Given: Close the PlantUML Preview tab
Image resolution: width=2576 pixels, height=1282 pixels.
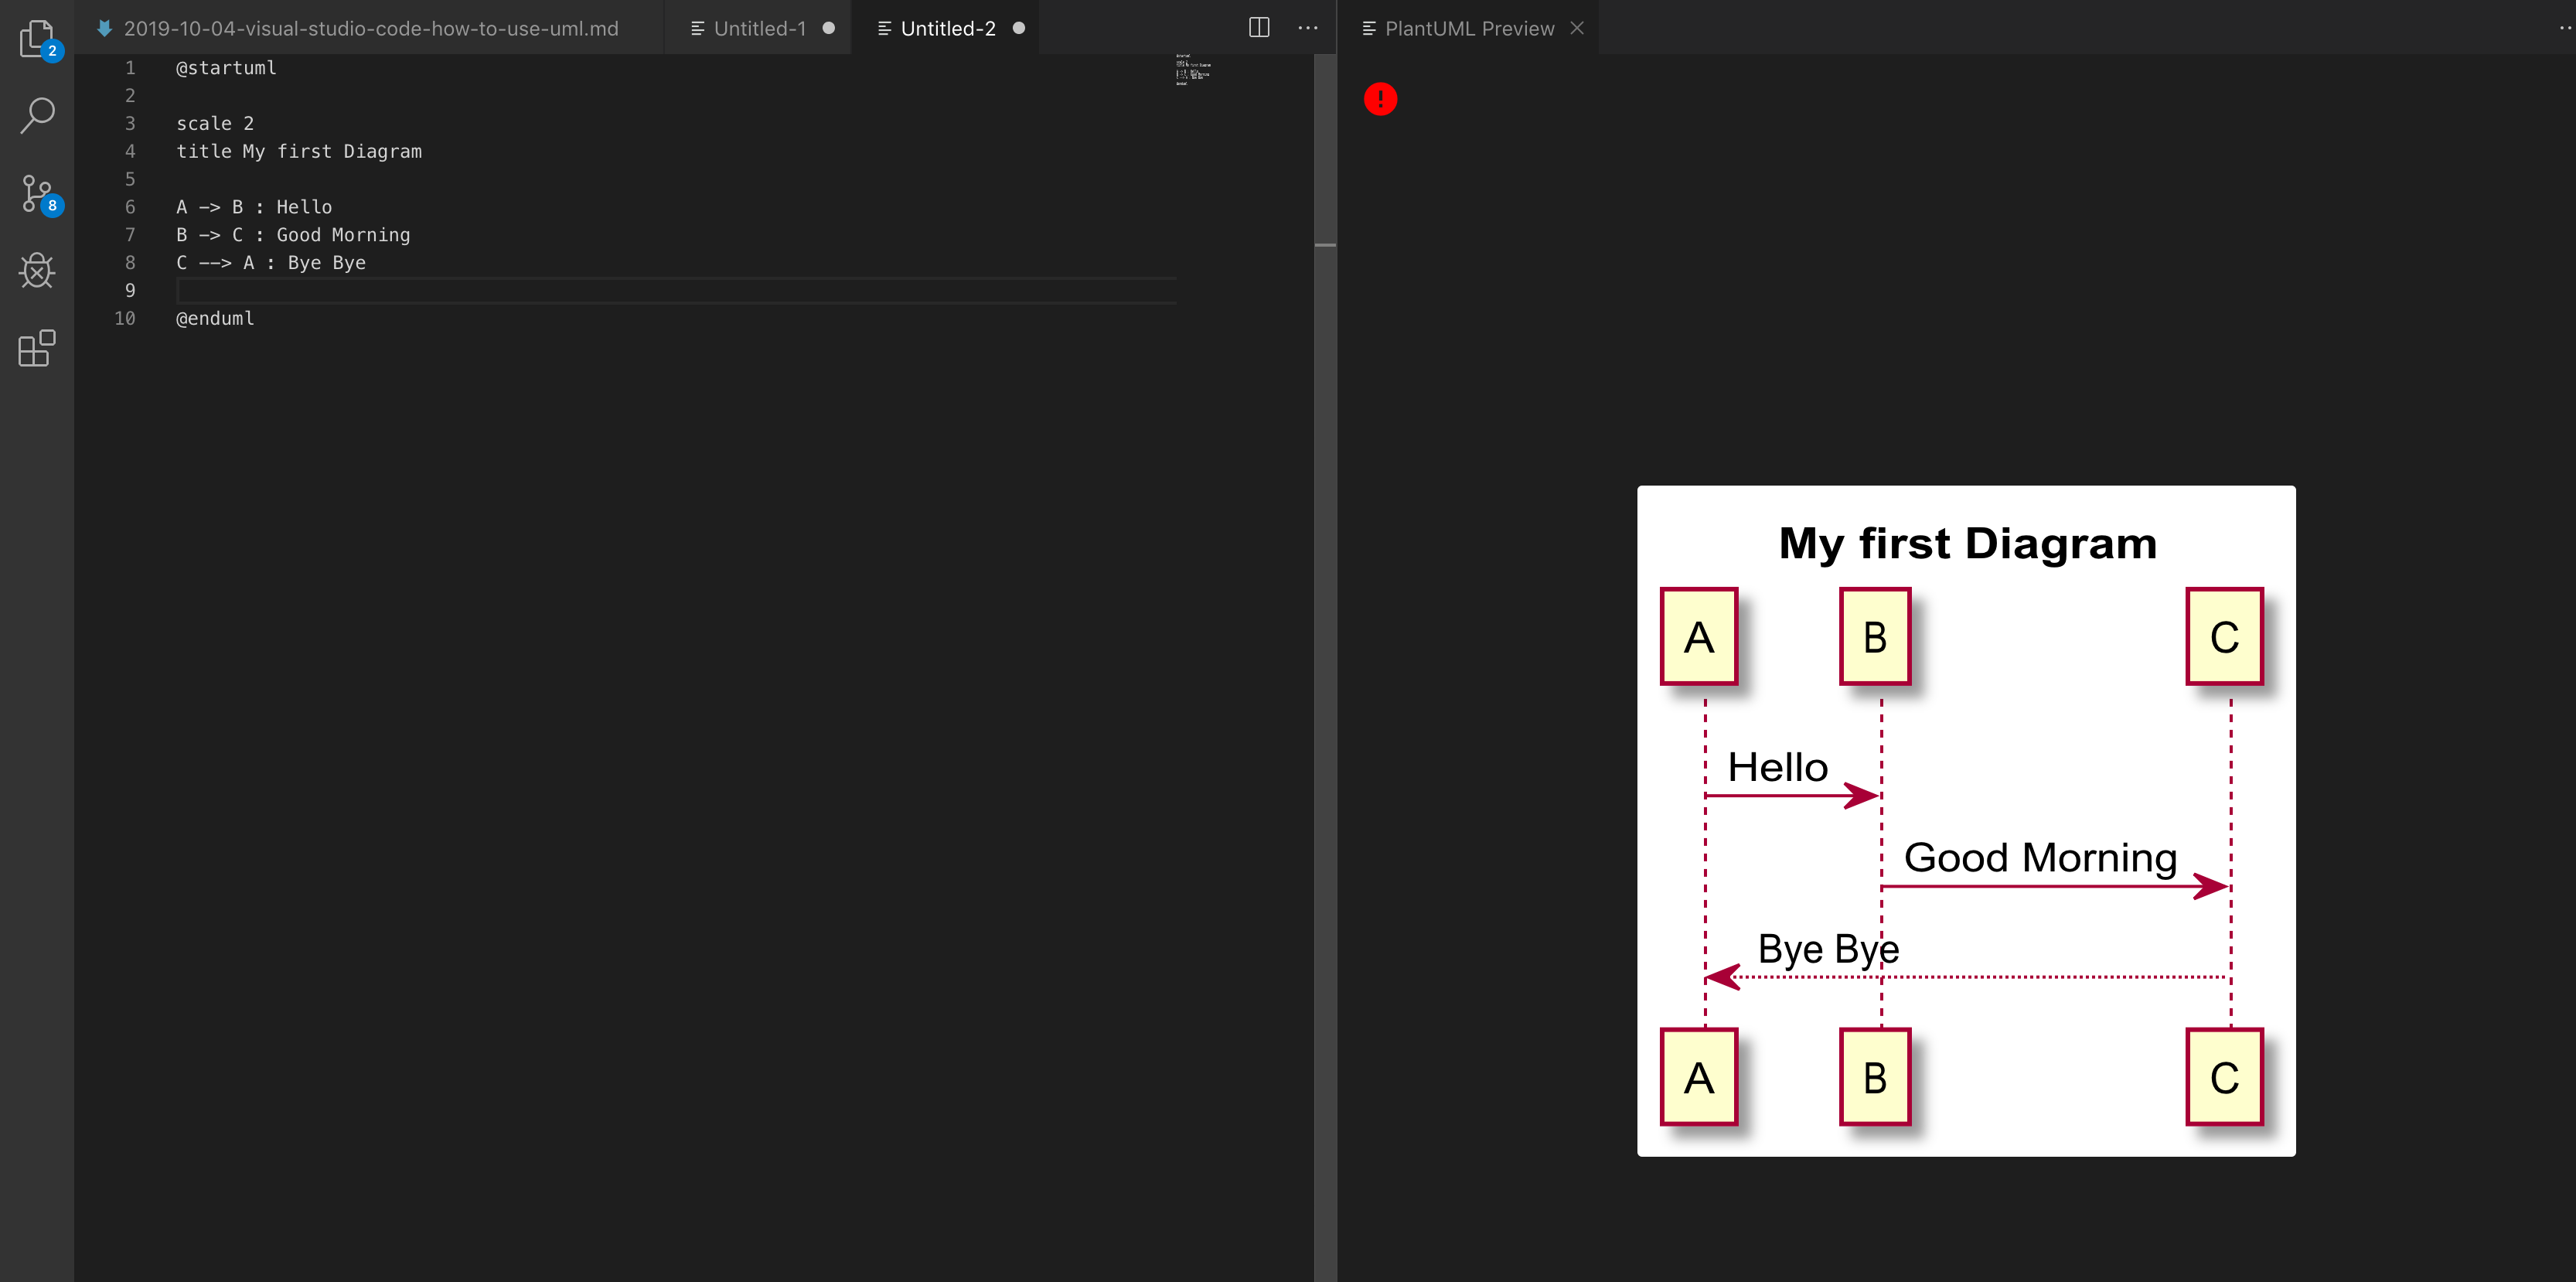Looking at the screenshot, I should [x=1577, y=28].
